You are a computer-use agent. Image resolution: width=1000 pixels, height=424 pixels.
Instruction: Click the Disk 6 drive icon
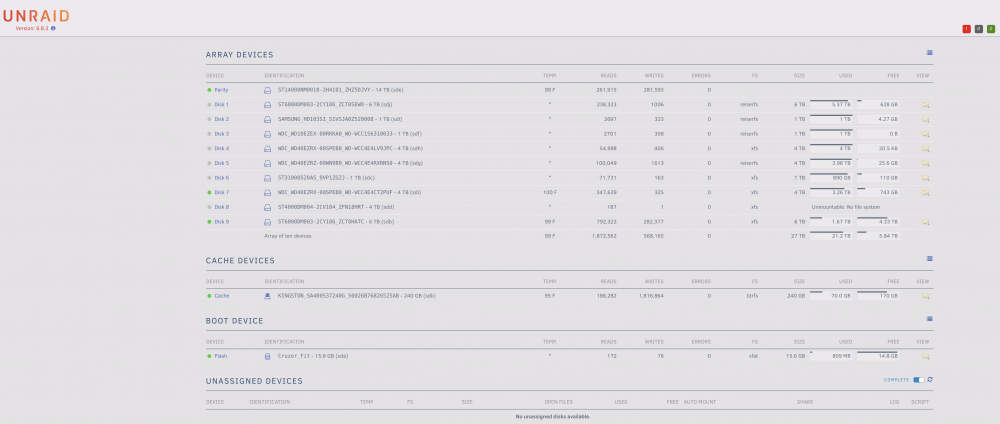(268, 178)
